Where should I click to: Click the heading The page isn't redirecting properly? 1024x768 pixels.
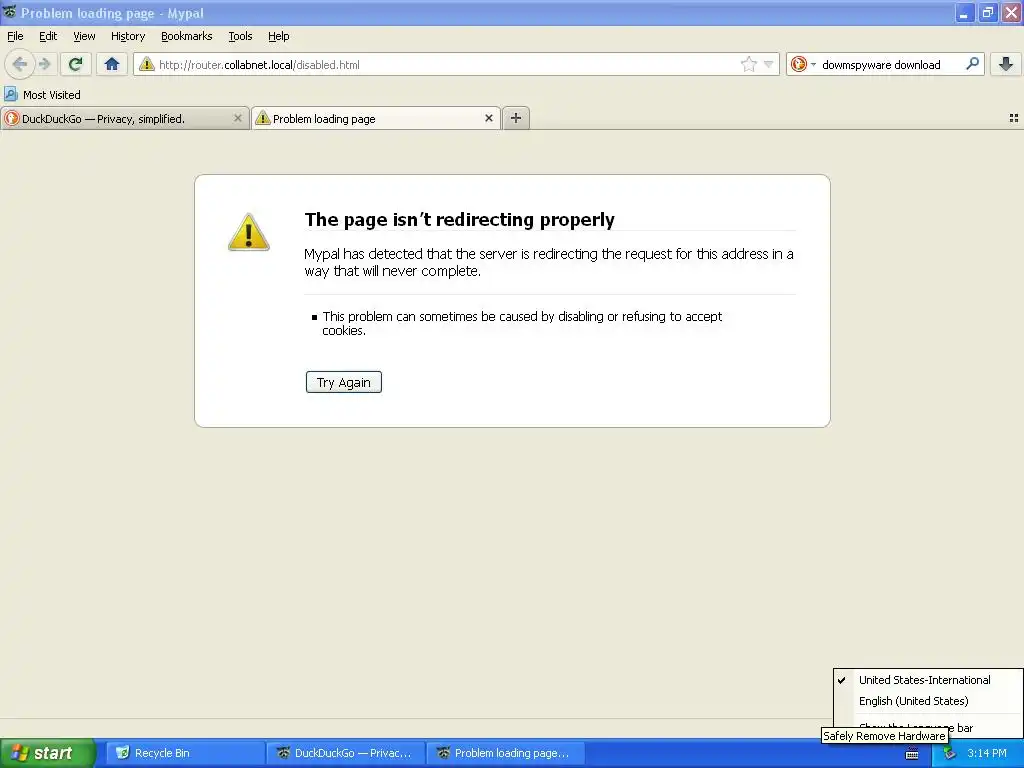point(459,219)
